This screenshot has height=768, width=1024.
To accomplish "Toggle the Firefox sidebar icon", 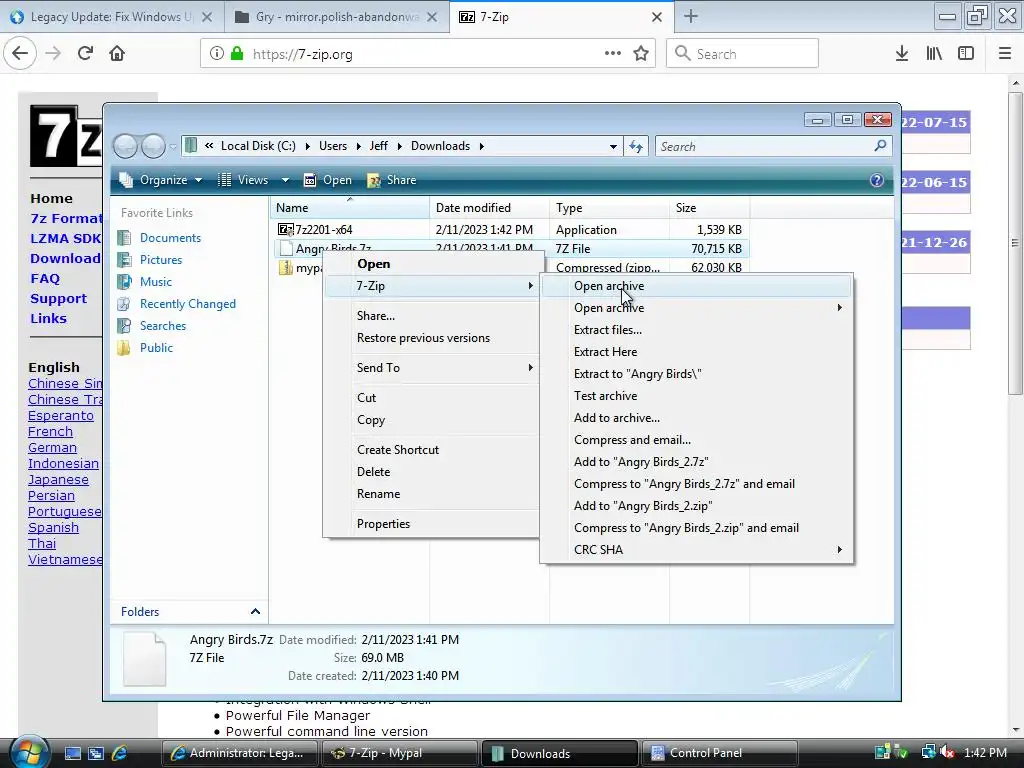I will click(x=966, y=54).
